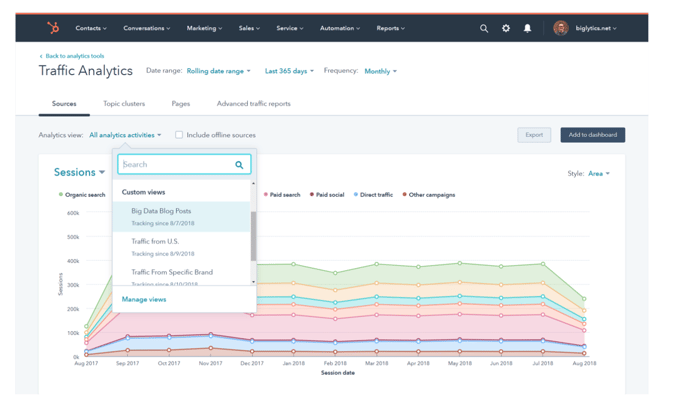Change the Monthly frequency dropdown
Image resolution: width=690 pixels, height=408 pixels.
380,71
